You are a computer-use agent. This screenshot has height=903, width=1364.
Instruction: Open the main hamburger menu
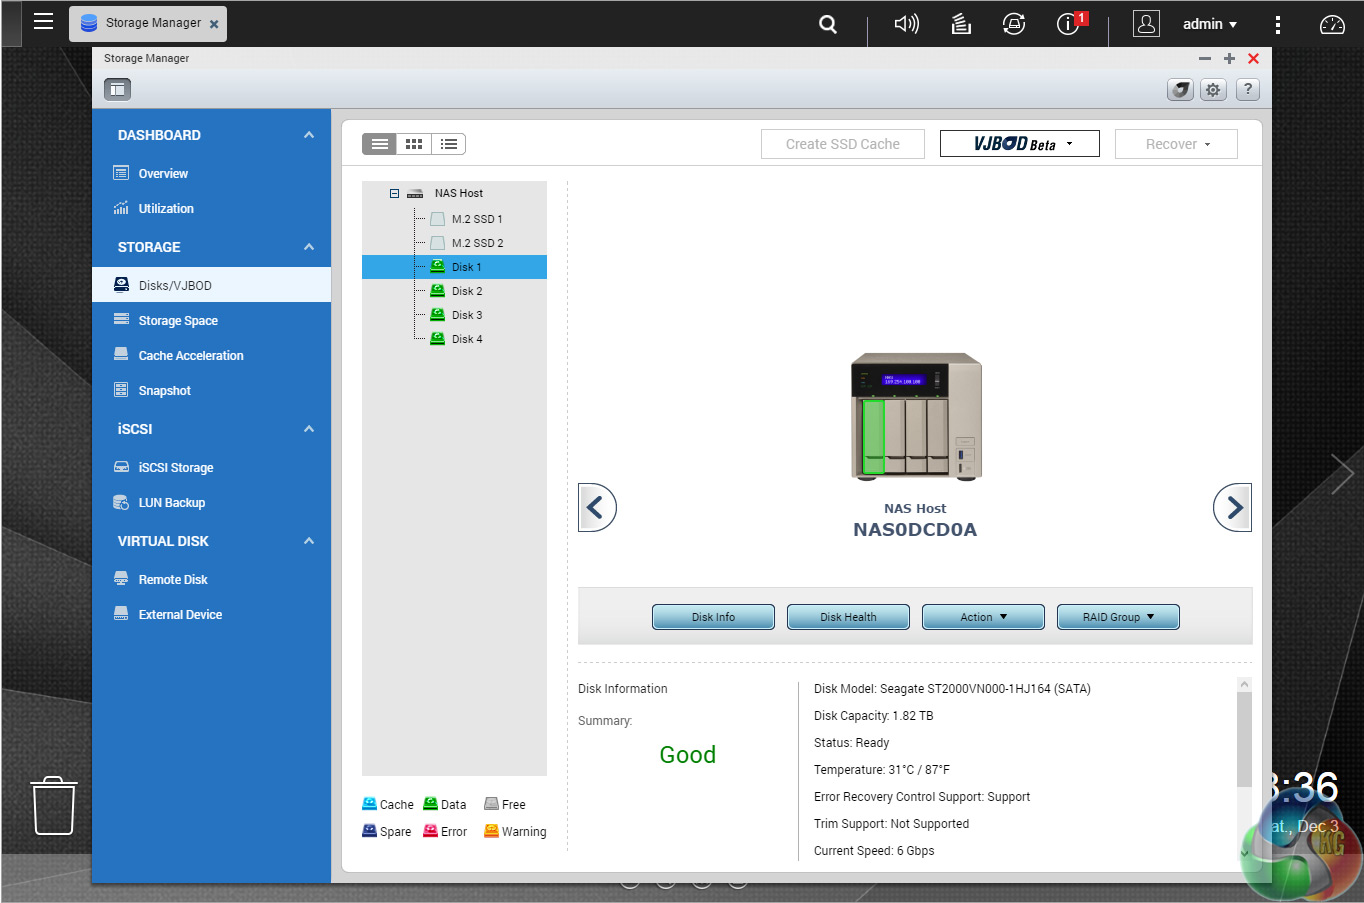click(43, 22)
